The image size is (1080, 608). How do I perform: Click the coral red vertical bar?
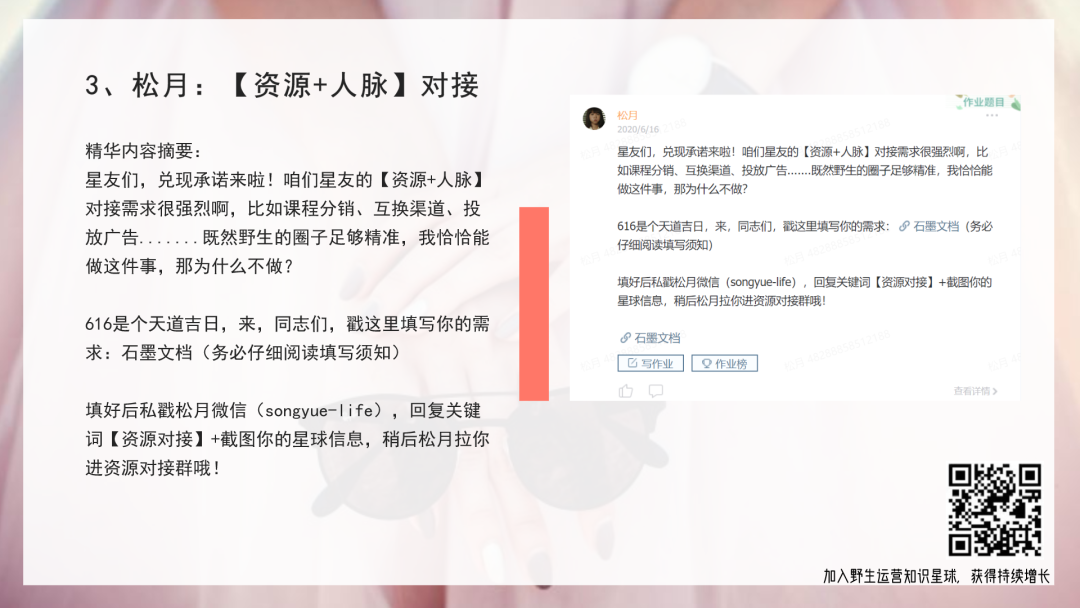point(534,304)
